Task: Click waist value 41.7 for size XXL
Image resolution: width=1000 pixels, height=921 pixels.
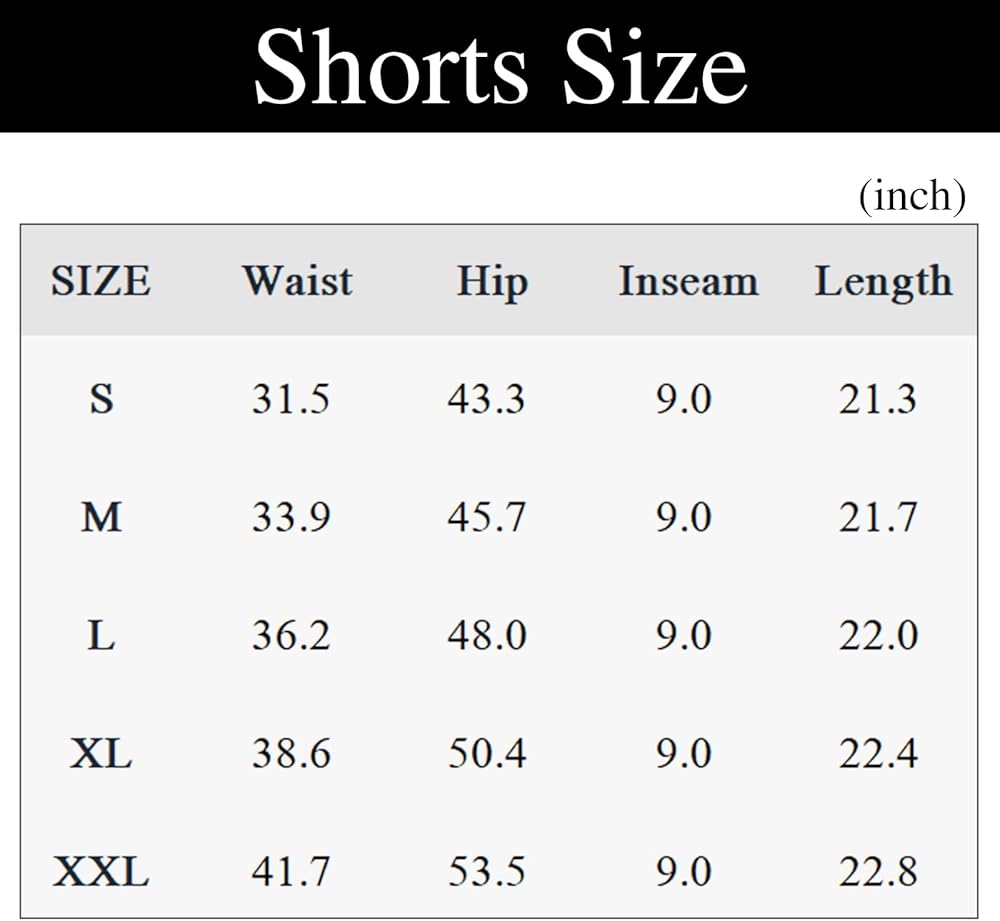Action: [x=290, y=872]
